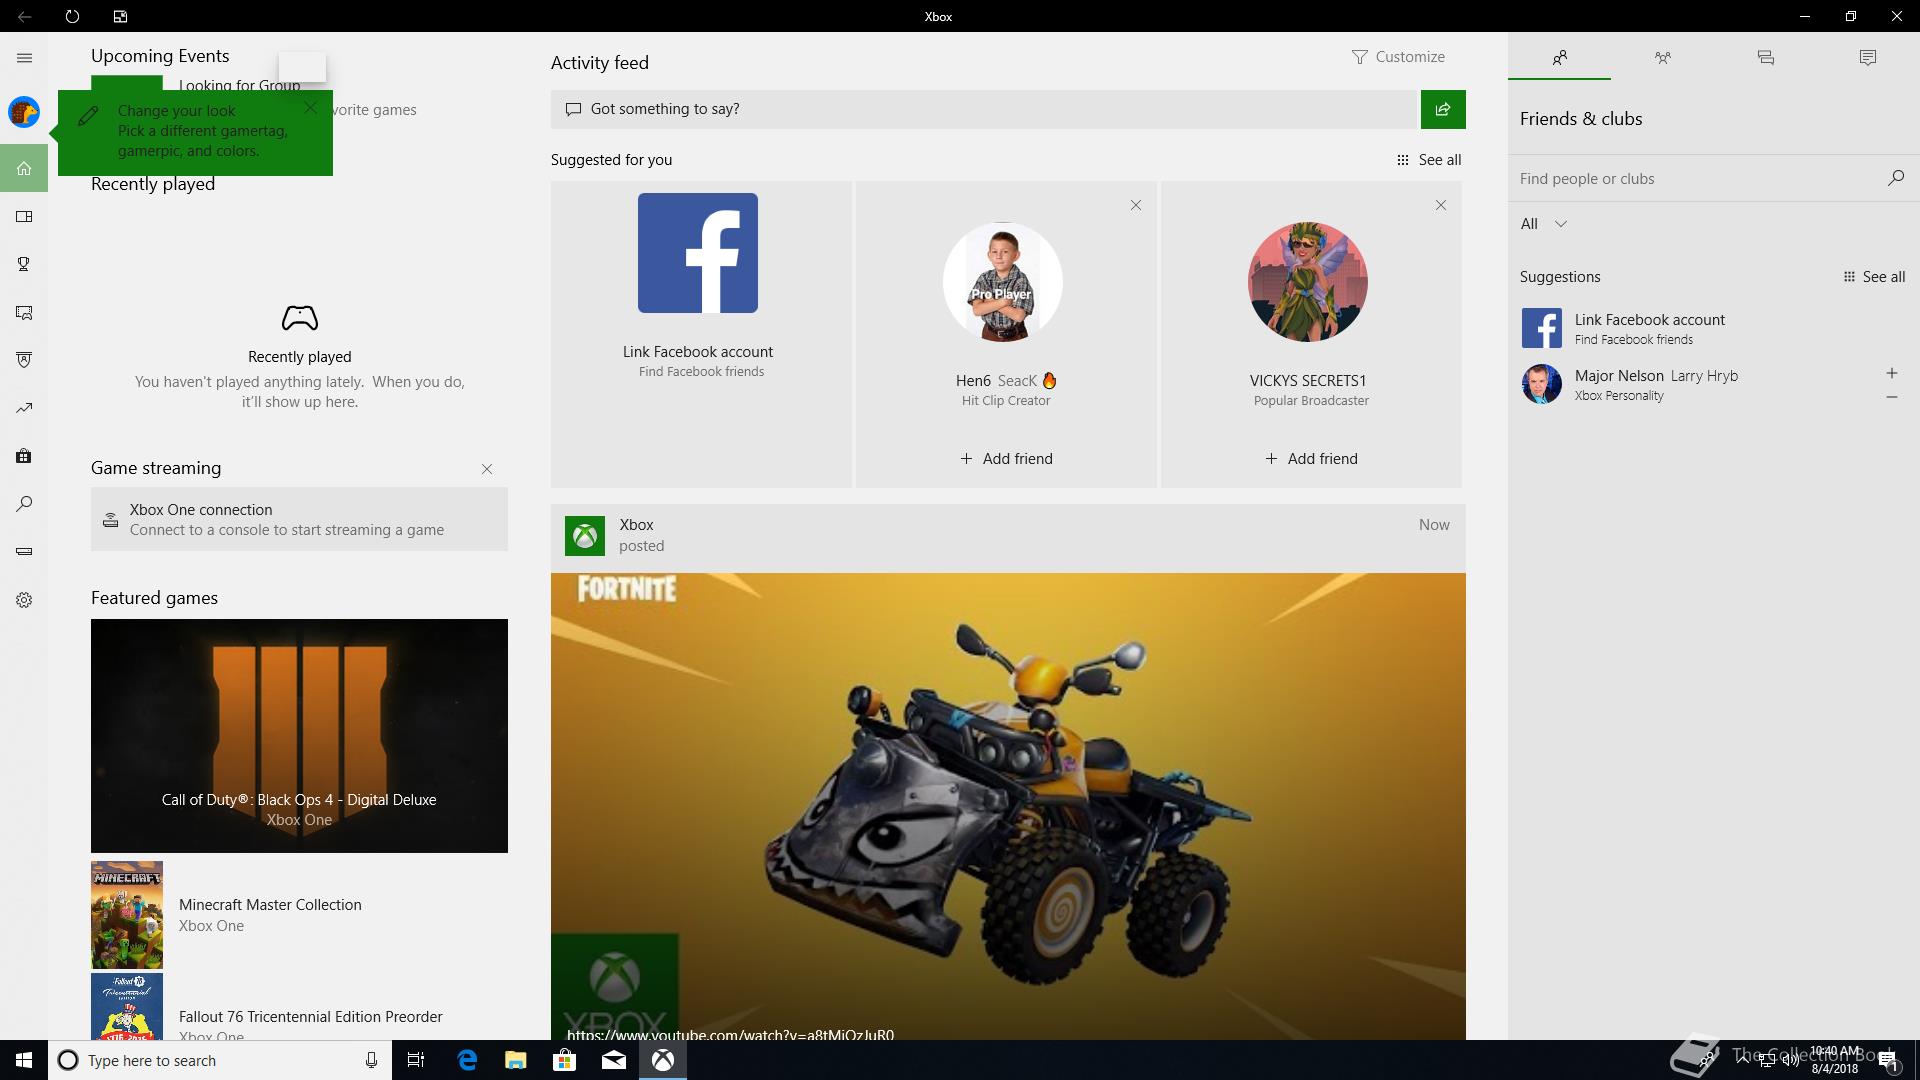Open Hen6 profile picture
This screenshot has height=1080, width=1920.
point(1002,282)
